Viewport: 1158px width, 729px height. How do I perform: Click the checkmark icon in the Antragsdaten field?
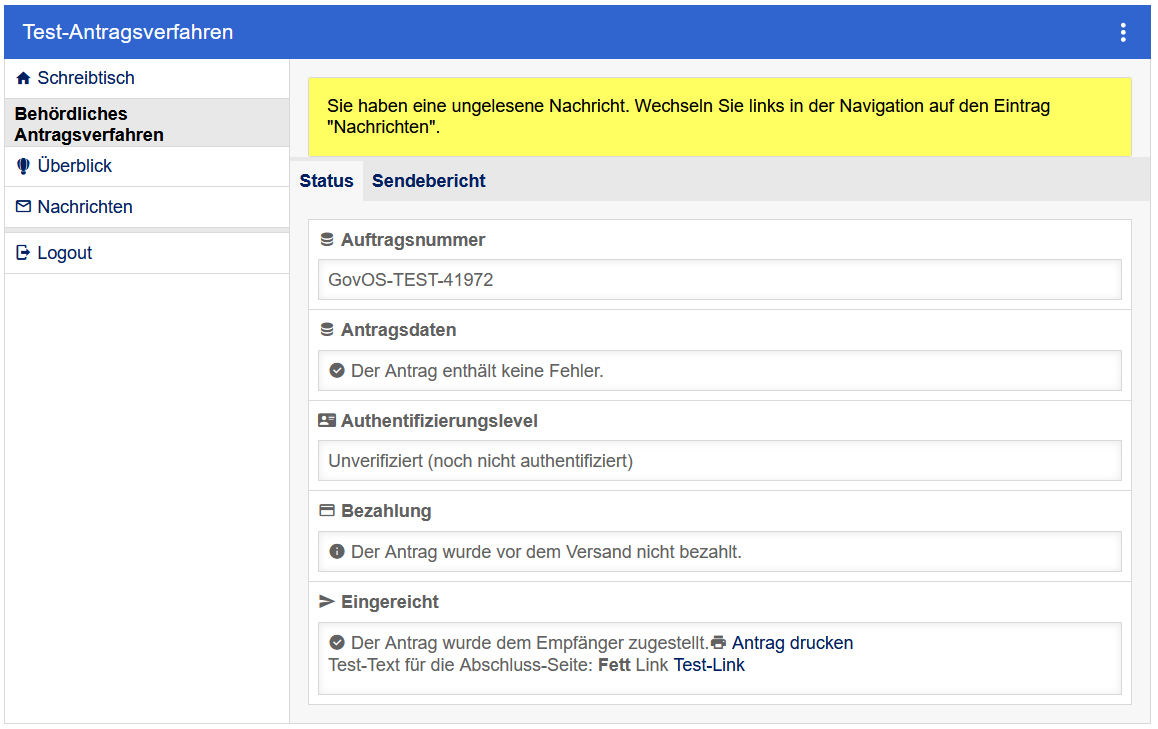pos(337,371)
